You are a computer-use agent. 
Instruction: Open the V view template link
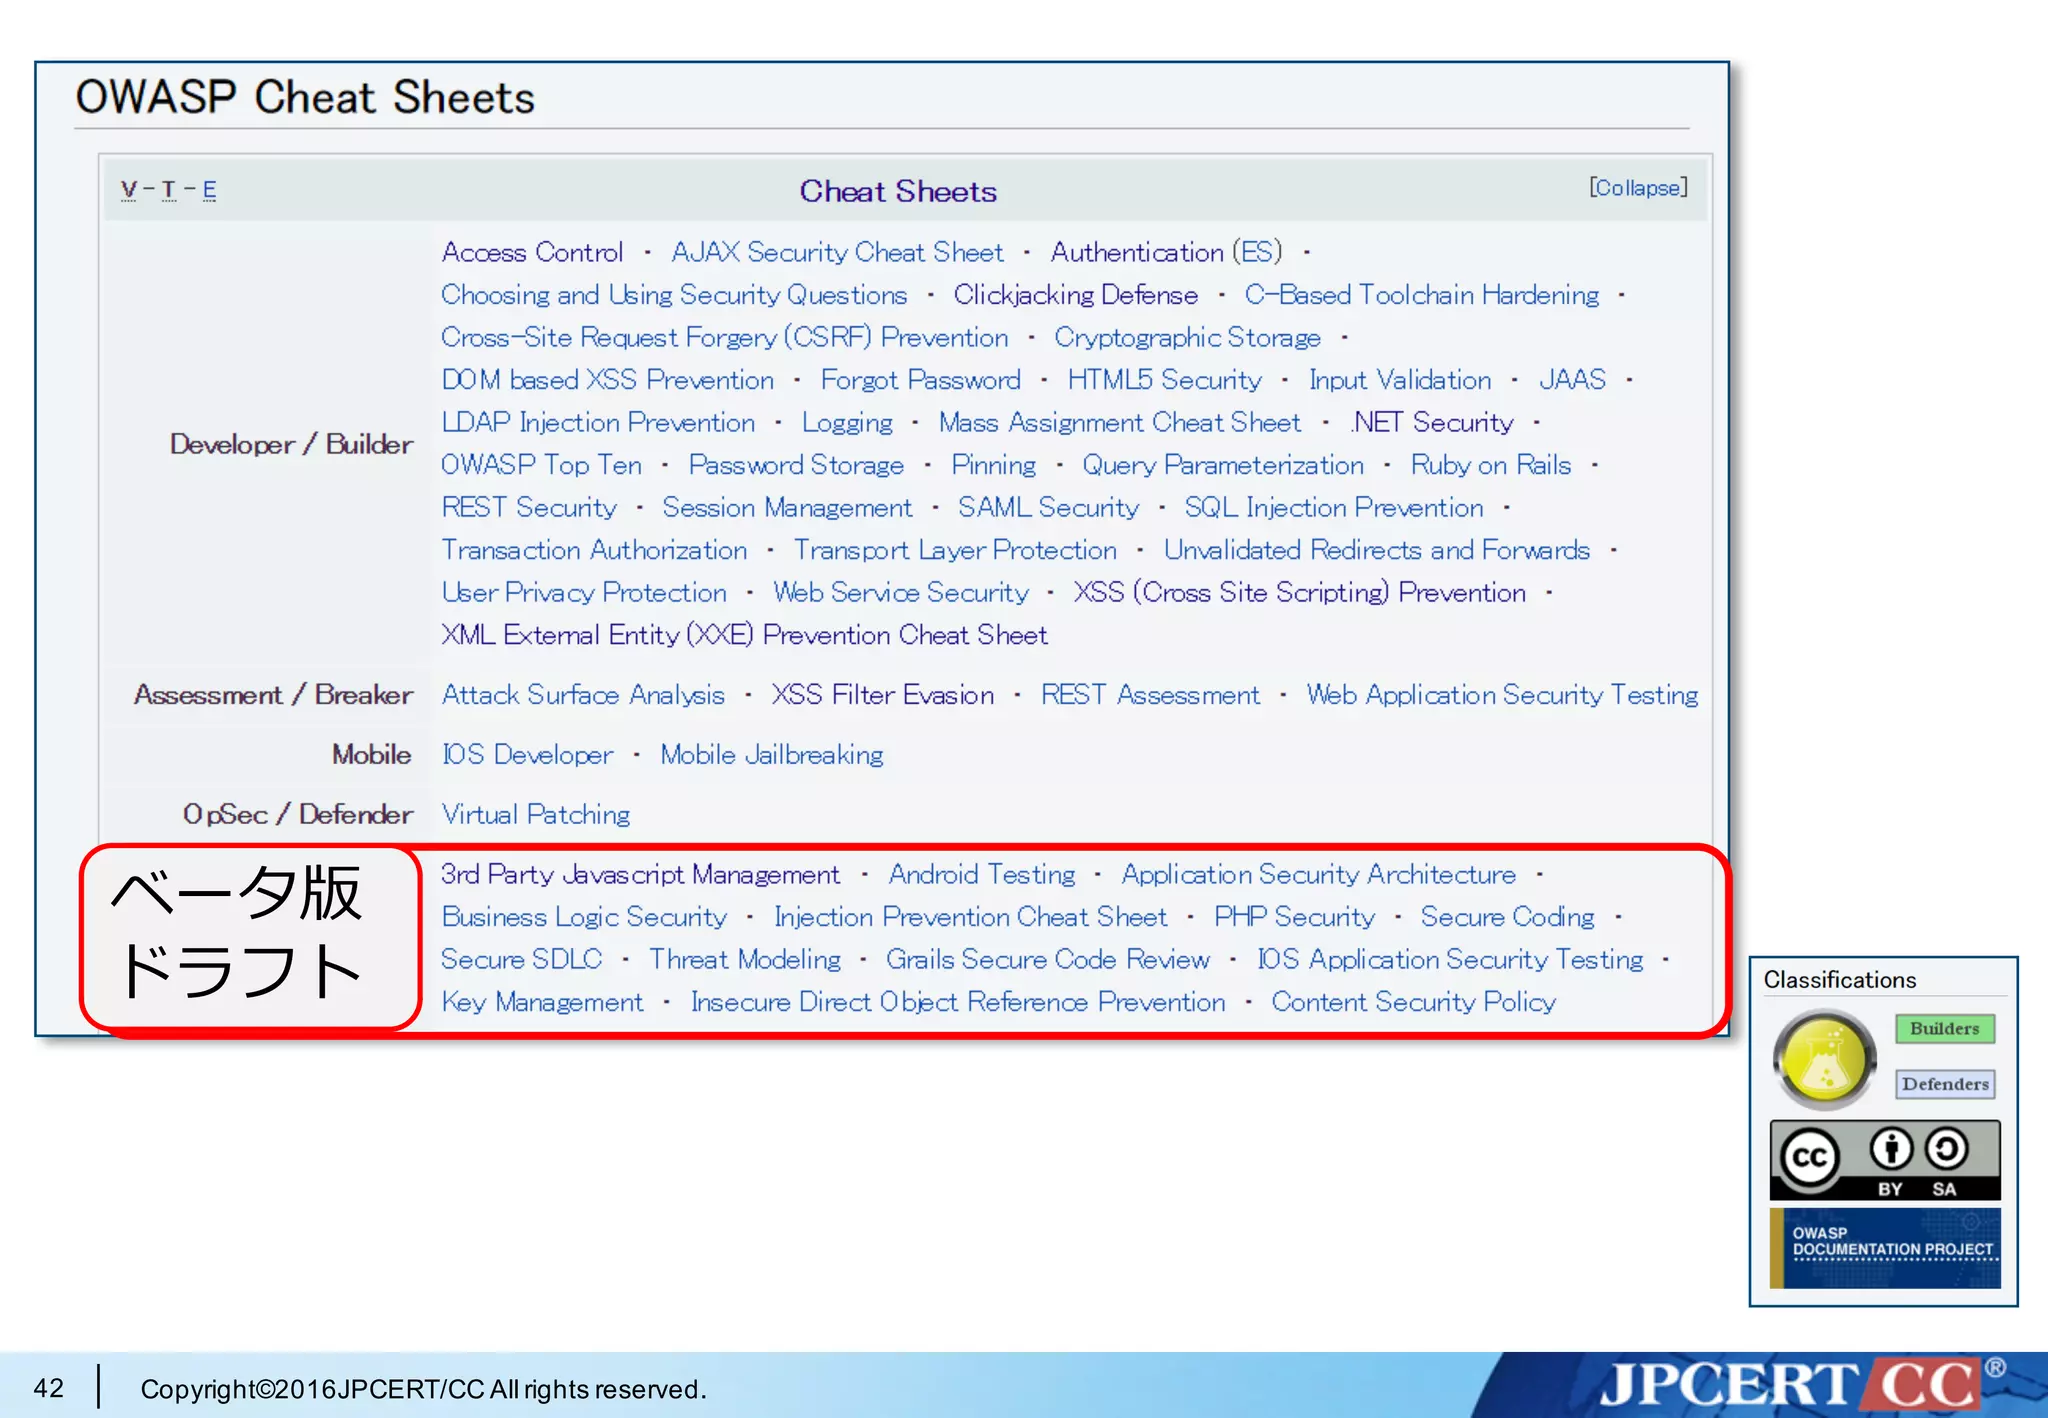pos(129,189)
